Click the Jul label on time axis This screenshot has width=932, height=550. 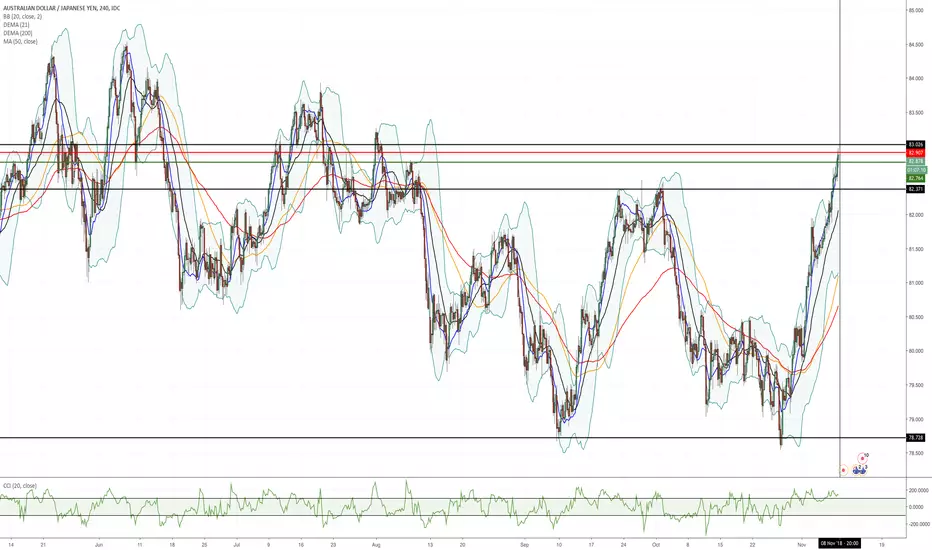(237, 544)
